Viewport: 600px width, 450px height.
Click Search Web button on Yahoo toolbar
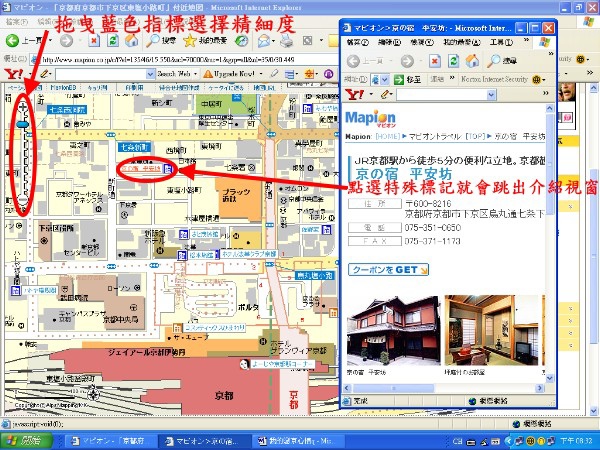pos(174,73)
